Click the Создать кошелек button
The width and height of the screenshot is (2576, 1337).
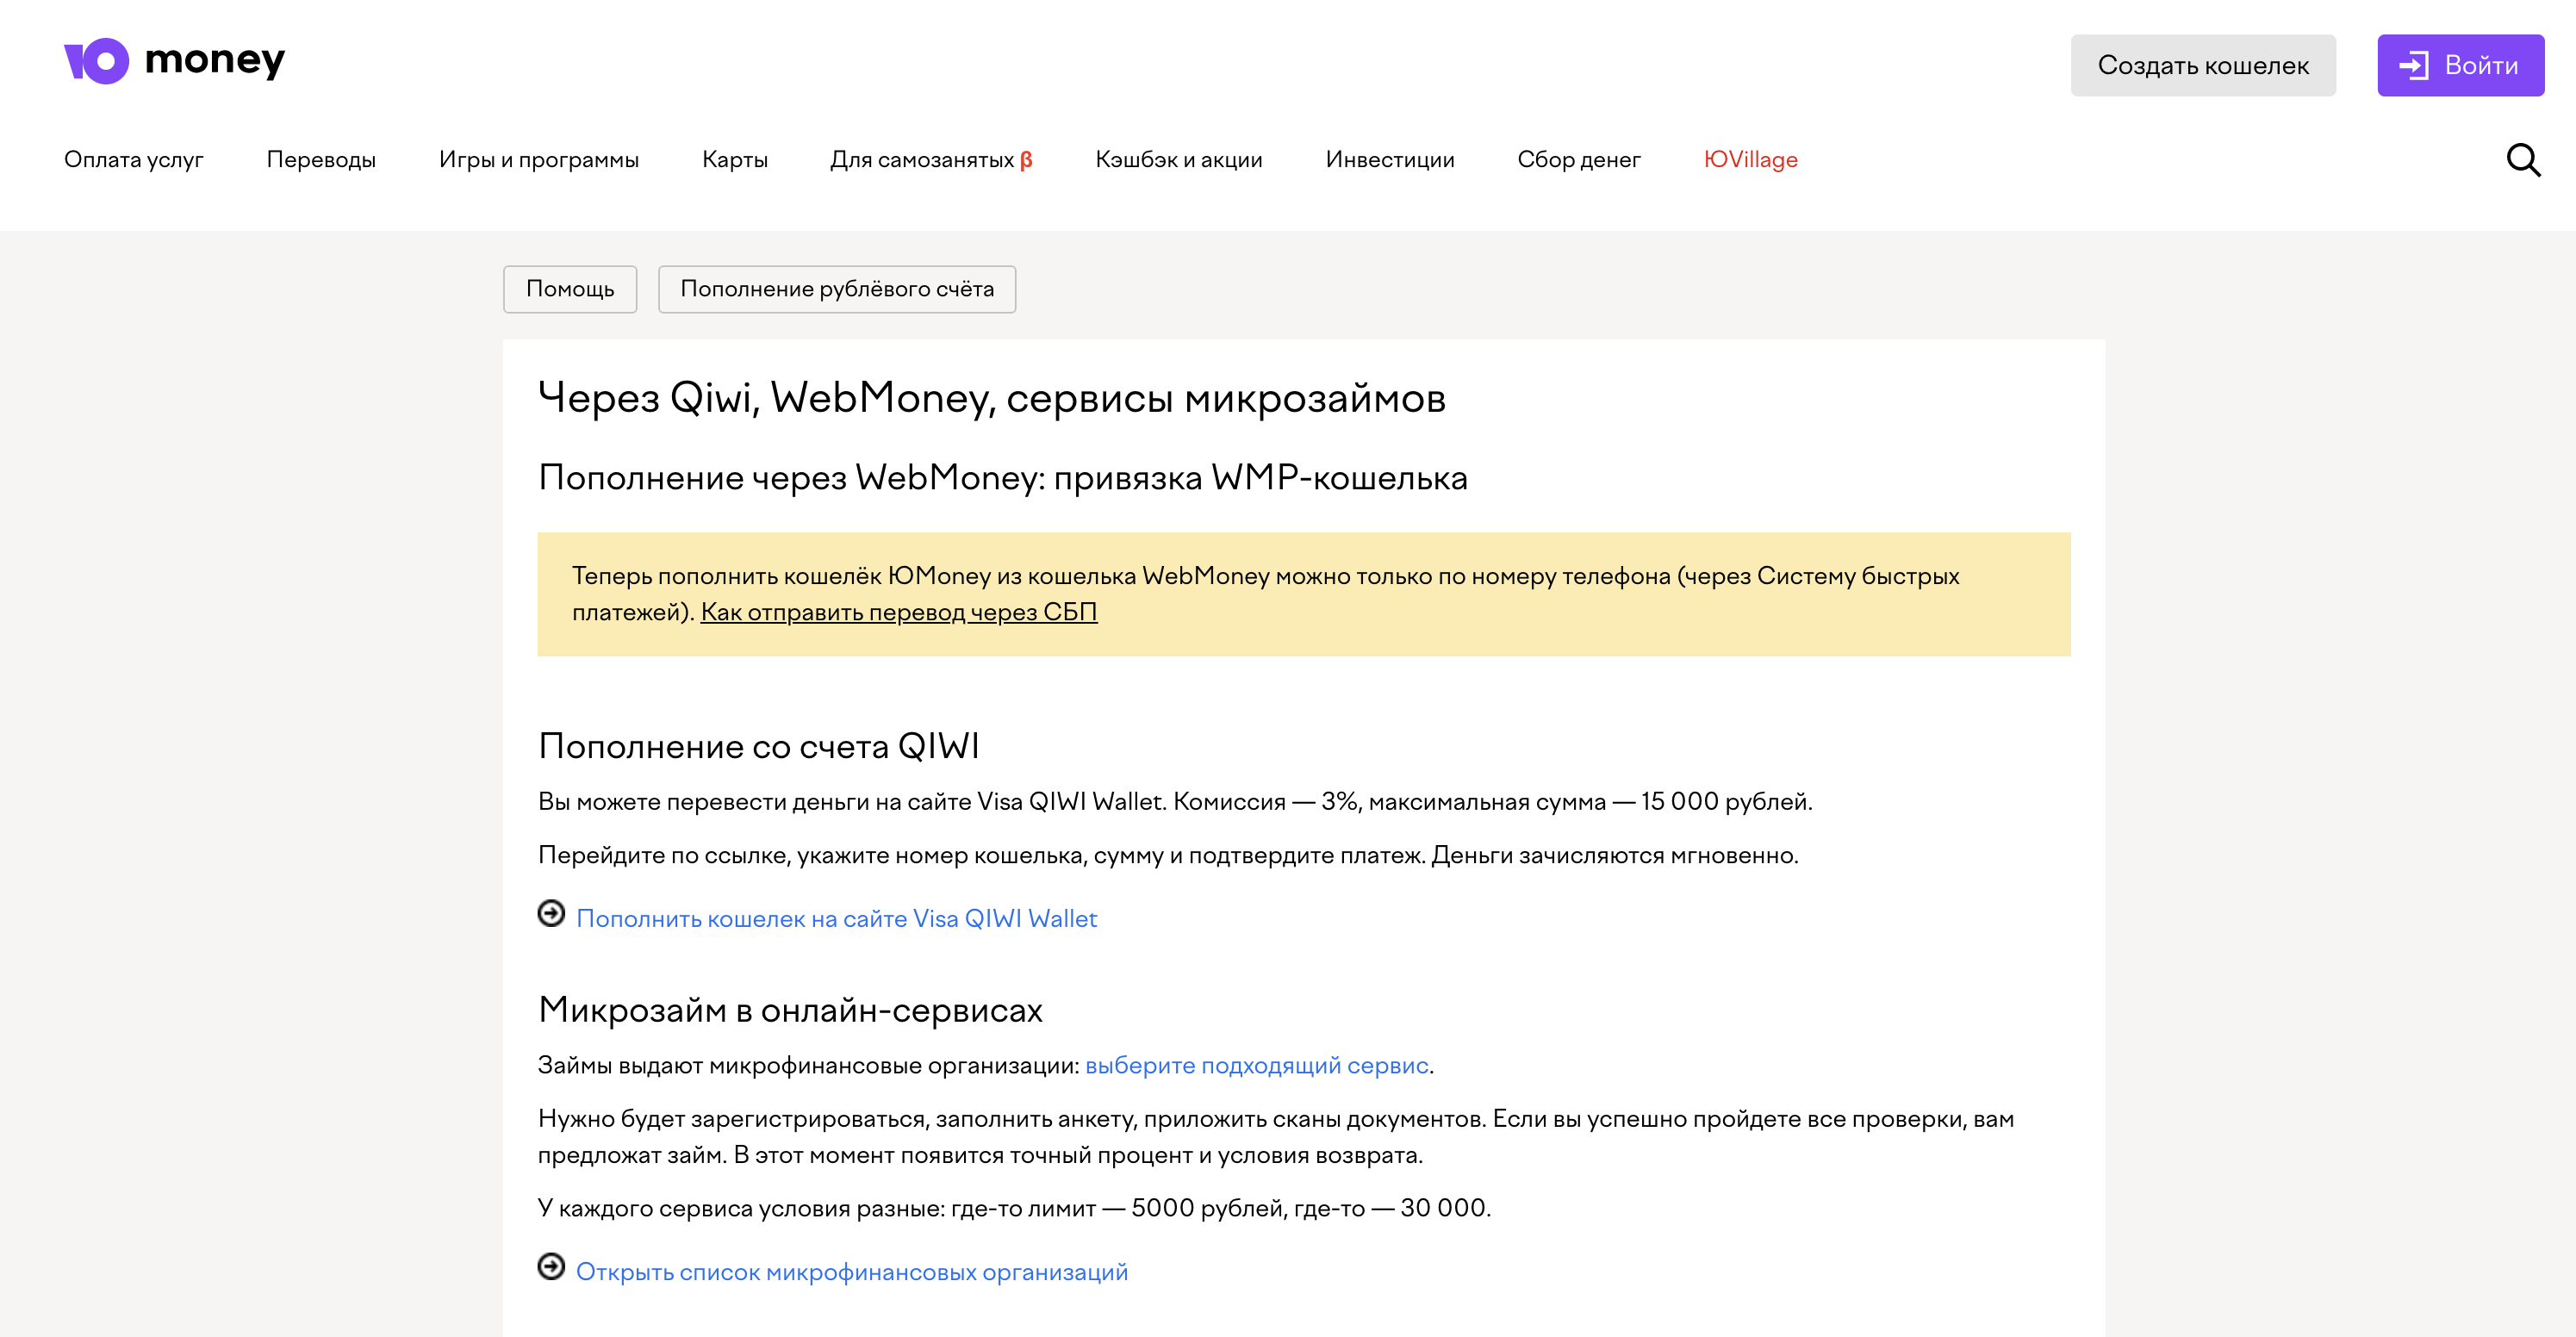pos(2203,65)
